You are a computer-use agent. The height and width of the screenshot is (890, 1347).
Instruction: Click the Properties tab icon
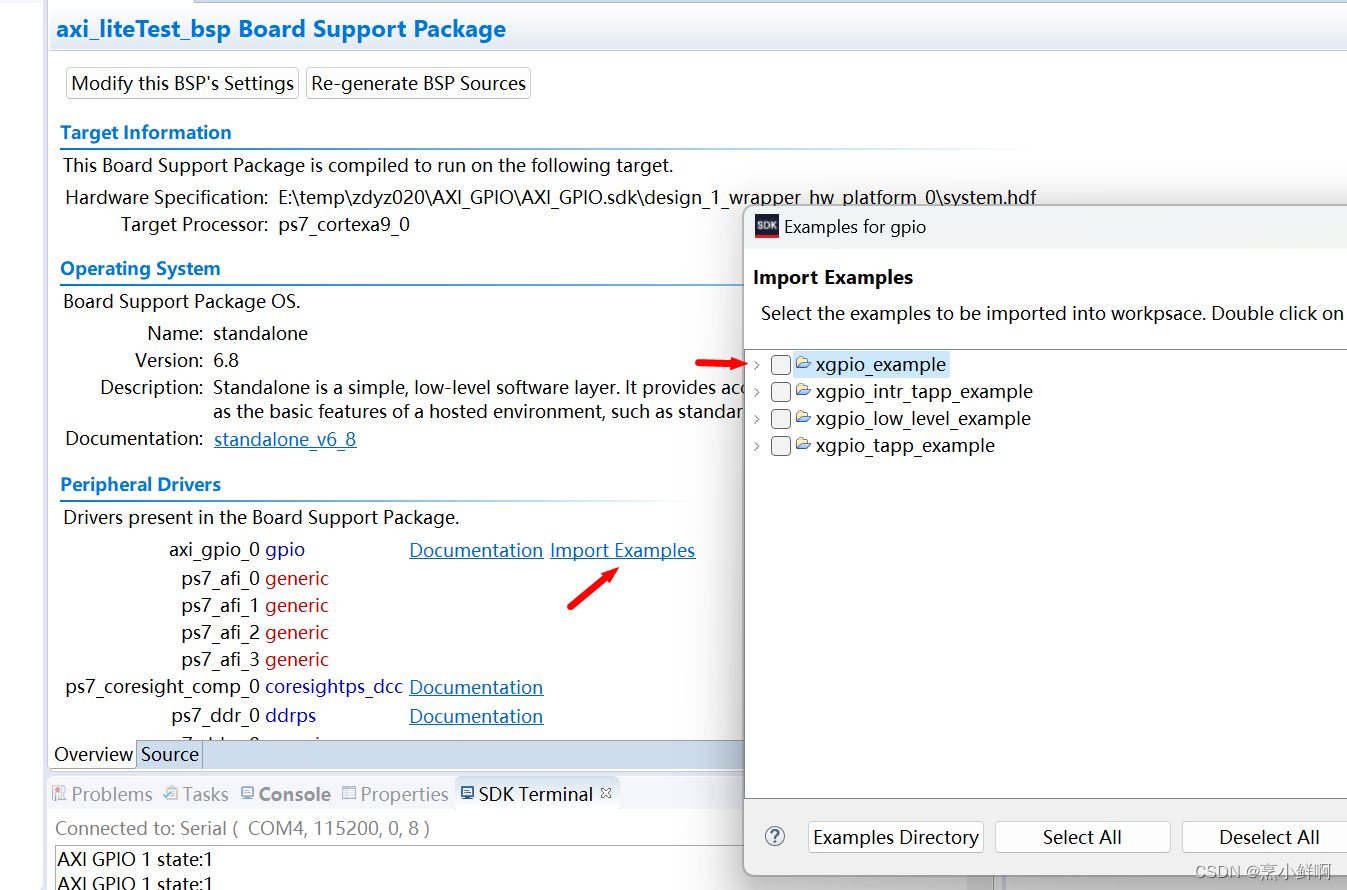click(349, 793)
